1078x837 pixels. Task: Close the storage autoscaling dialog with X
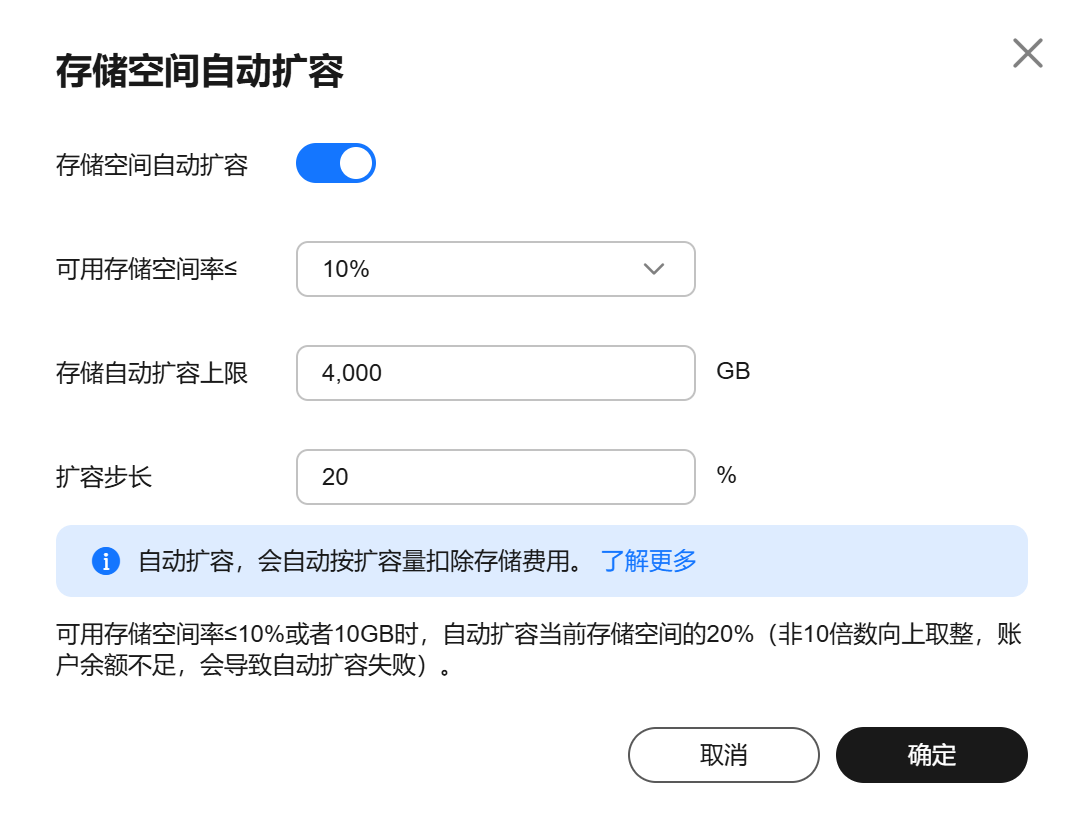1027,53
